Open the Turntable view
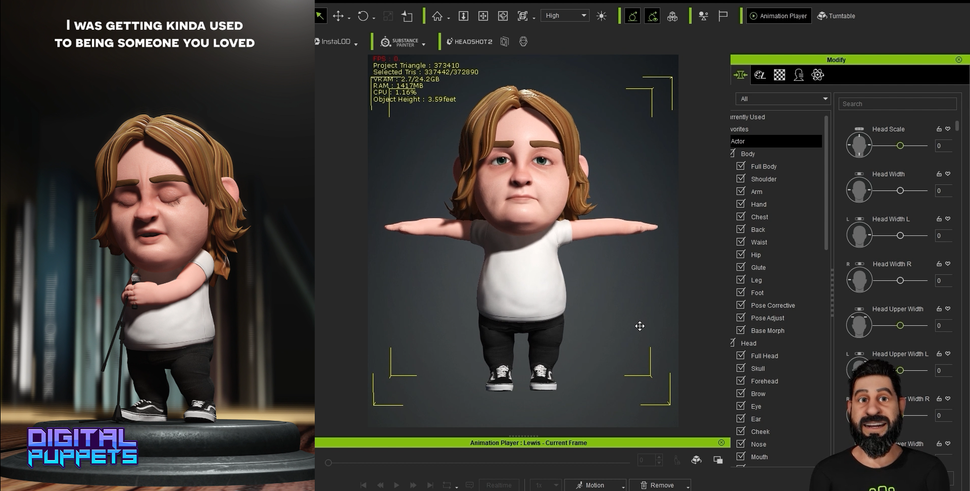 [x=836, y=16]
